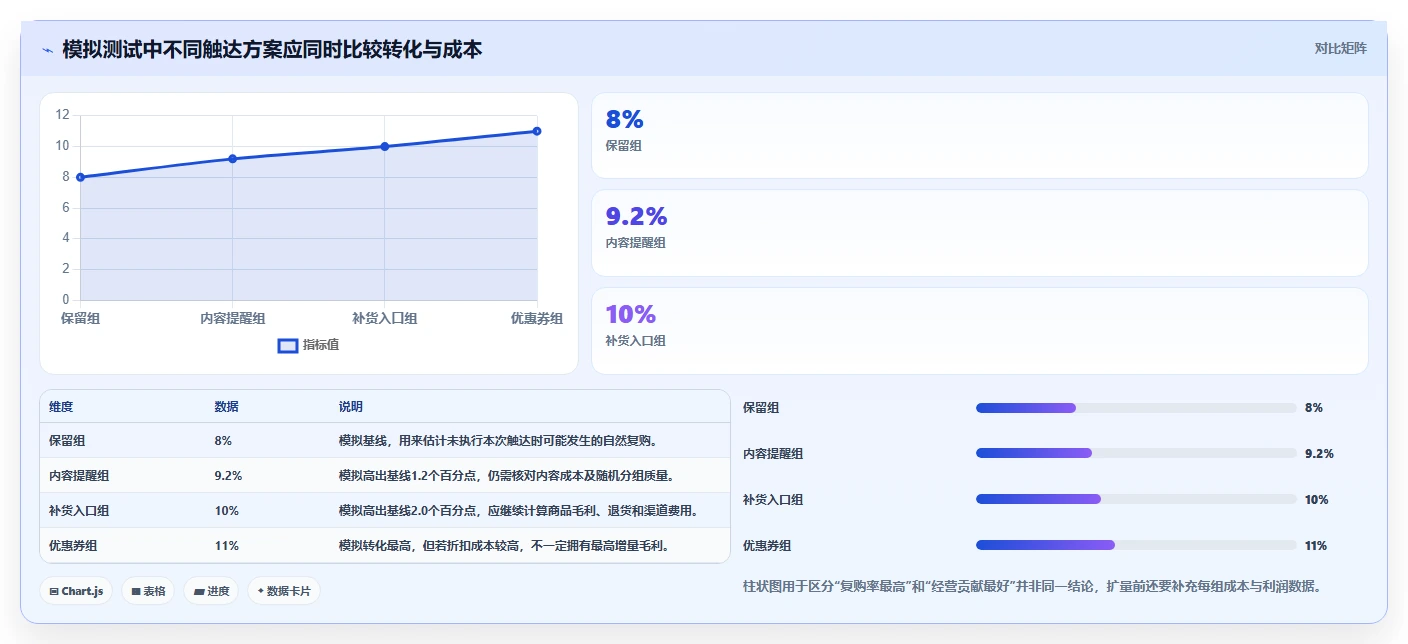Click the 内容提醒组 progress bar
The width and height of the screenshot is (1408, 644).
coord(1136,453)
